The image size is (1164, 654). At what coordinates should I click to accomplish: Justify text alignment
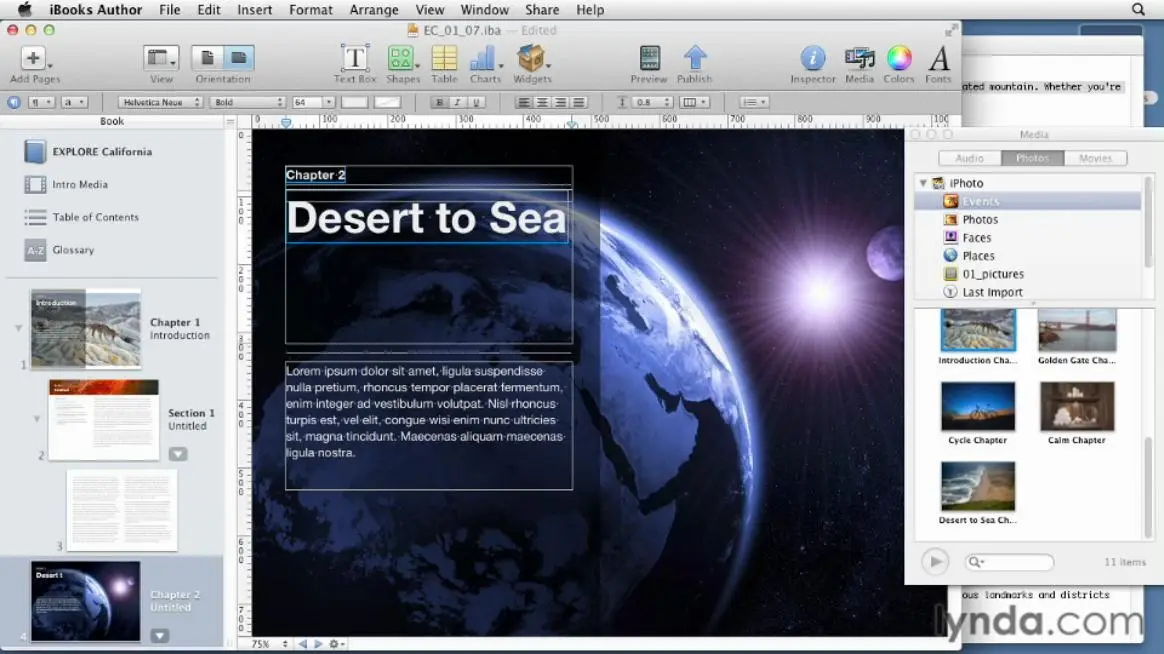579,102
